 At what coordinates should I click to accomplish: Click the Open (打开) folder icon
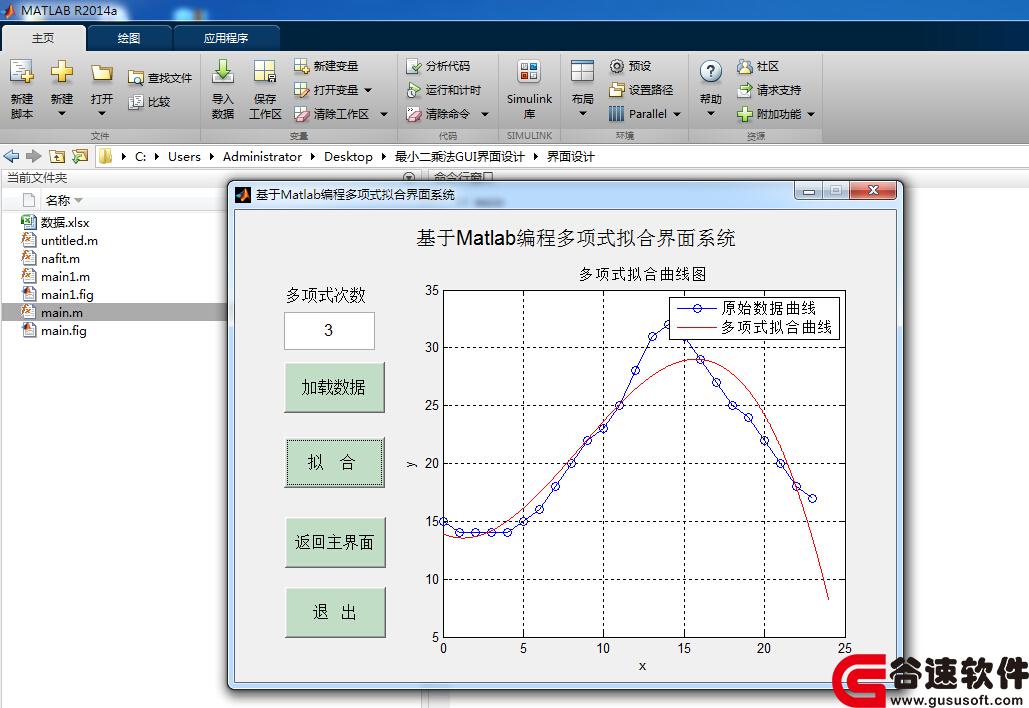click(102, 72)
